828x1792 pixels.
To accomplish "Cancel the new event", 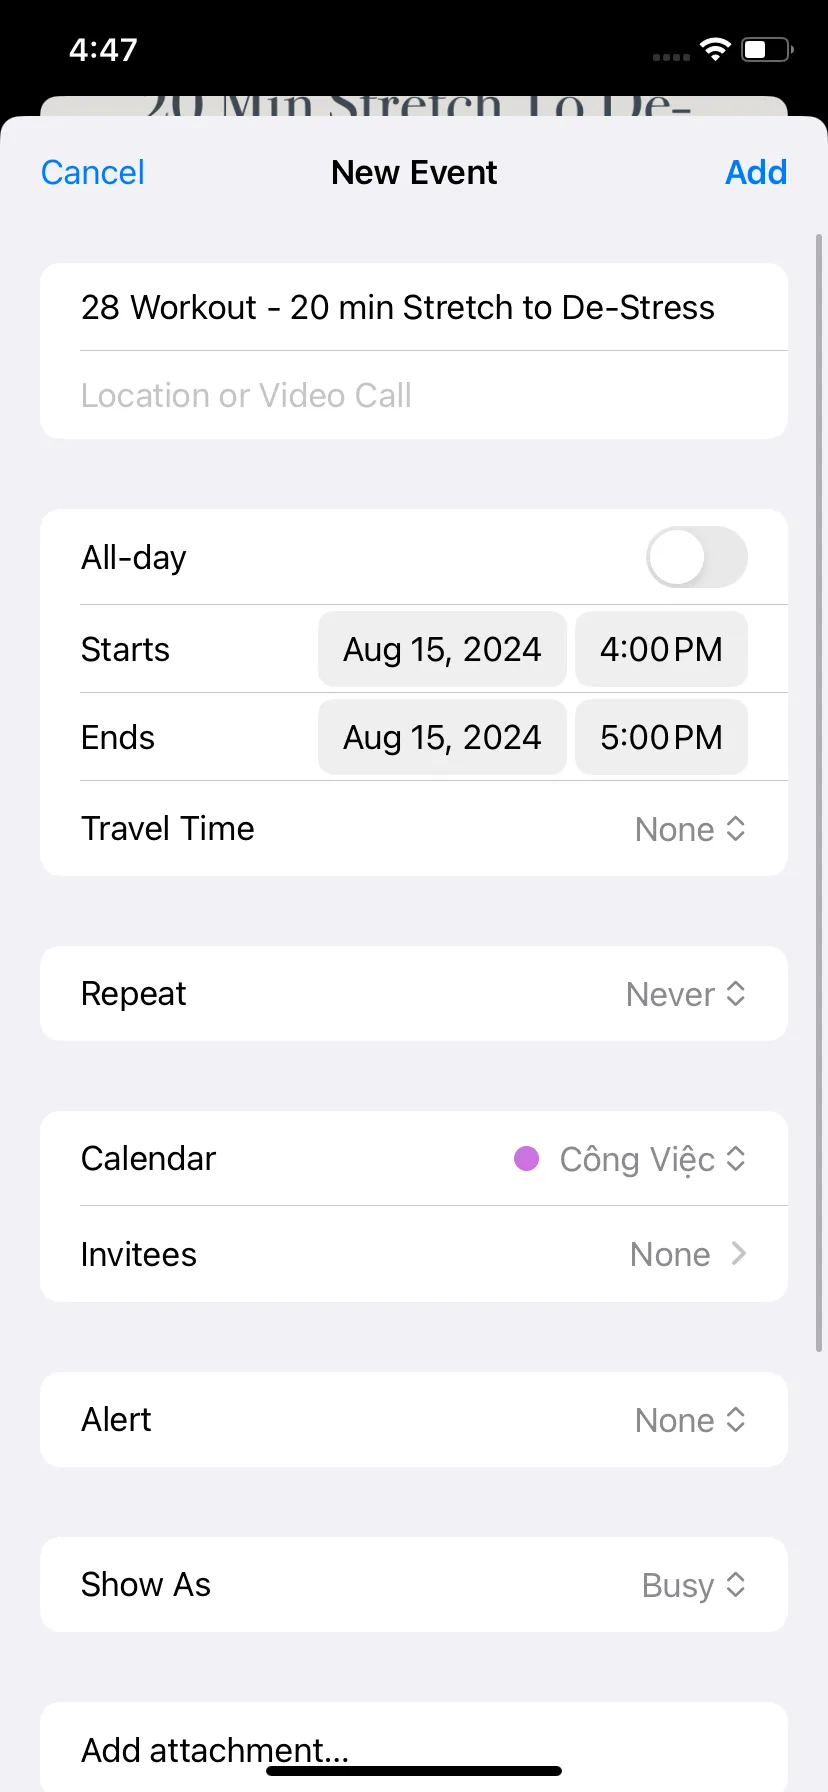I will [x=93, y=172].
